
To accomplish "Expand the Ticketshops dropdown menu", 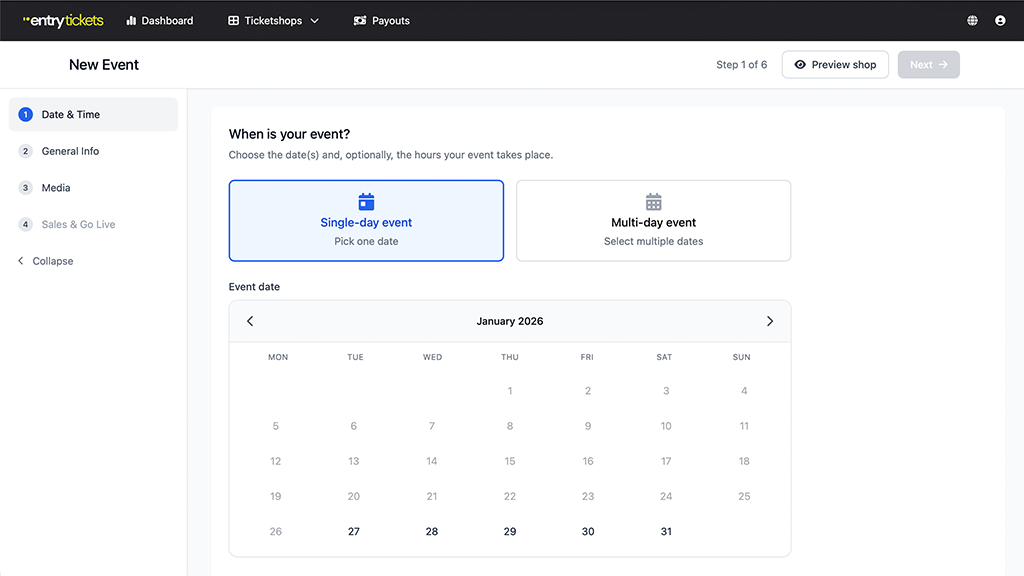I will [x=274, y=20].
